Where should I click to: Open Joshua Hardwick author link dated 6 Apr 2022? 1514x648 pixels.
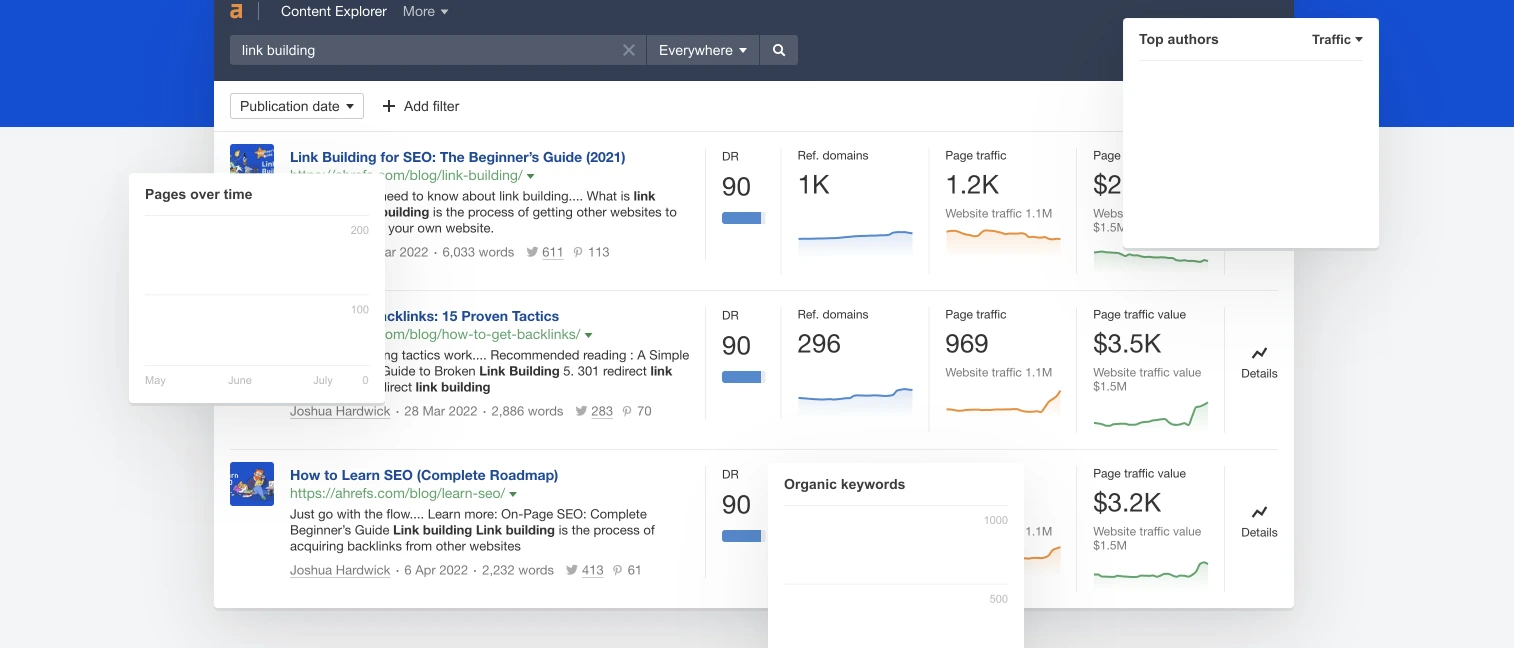[340, 570]
